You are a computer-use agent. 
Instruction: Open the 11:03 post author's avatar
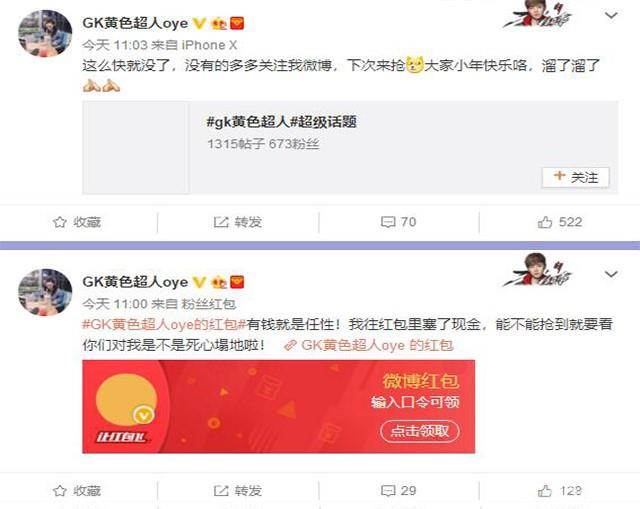point(45,33)
